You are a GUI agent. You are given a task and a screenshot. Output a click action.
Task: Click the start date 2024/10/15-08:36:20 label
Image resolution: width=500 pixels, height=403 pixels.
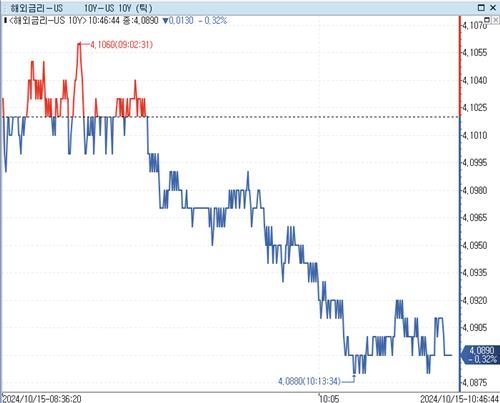(x=42, y=398)
